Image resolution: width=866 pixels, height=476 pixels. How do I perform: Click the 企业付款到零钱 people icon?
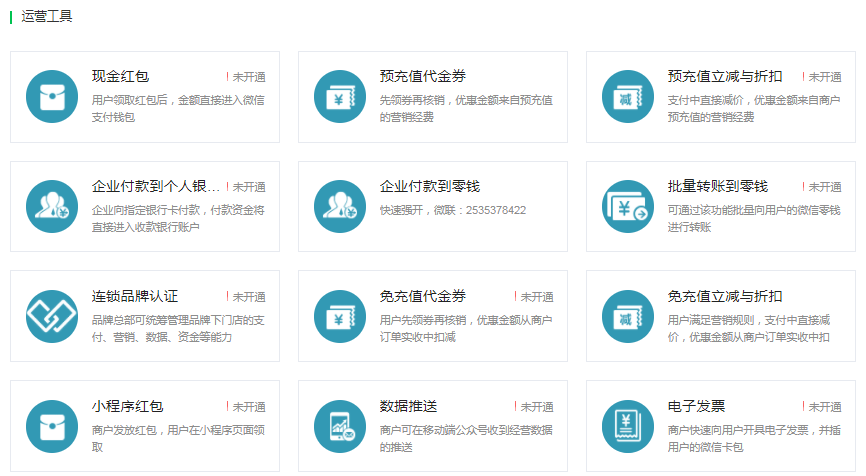340,207
